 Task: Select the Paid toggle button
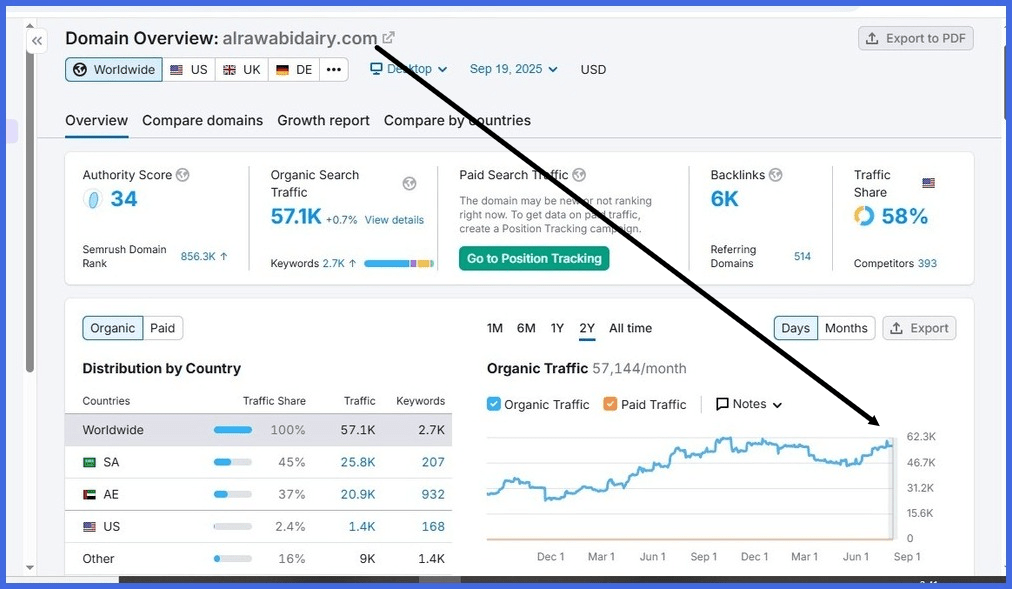163,328
